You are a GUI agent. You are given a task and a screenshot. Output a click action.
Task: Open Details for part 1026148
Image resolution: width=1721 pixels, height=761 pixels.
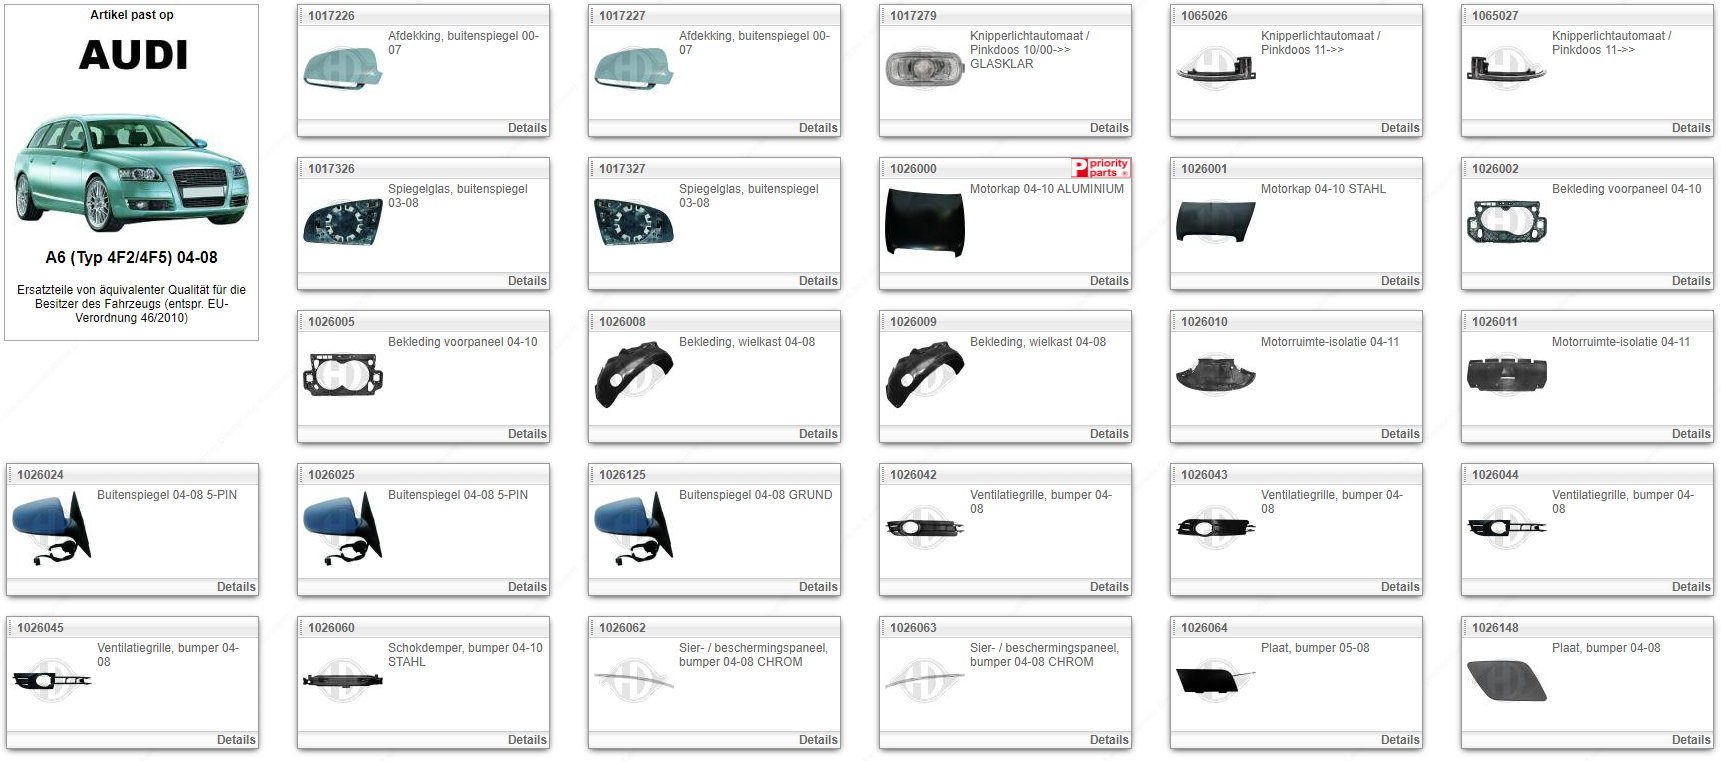click(x=1691, y=740)
